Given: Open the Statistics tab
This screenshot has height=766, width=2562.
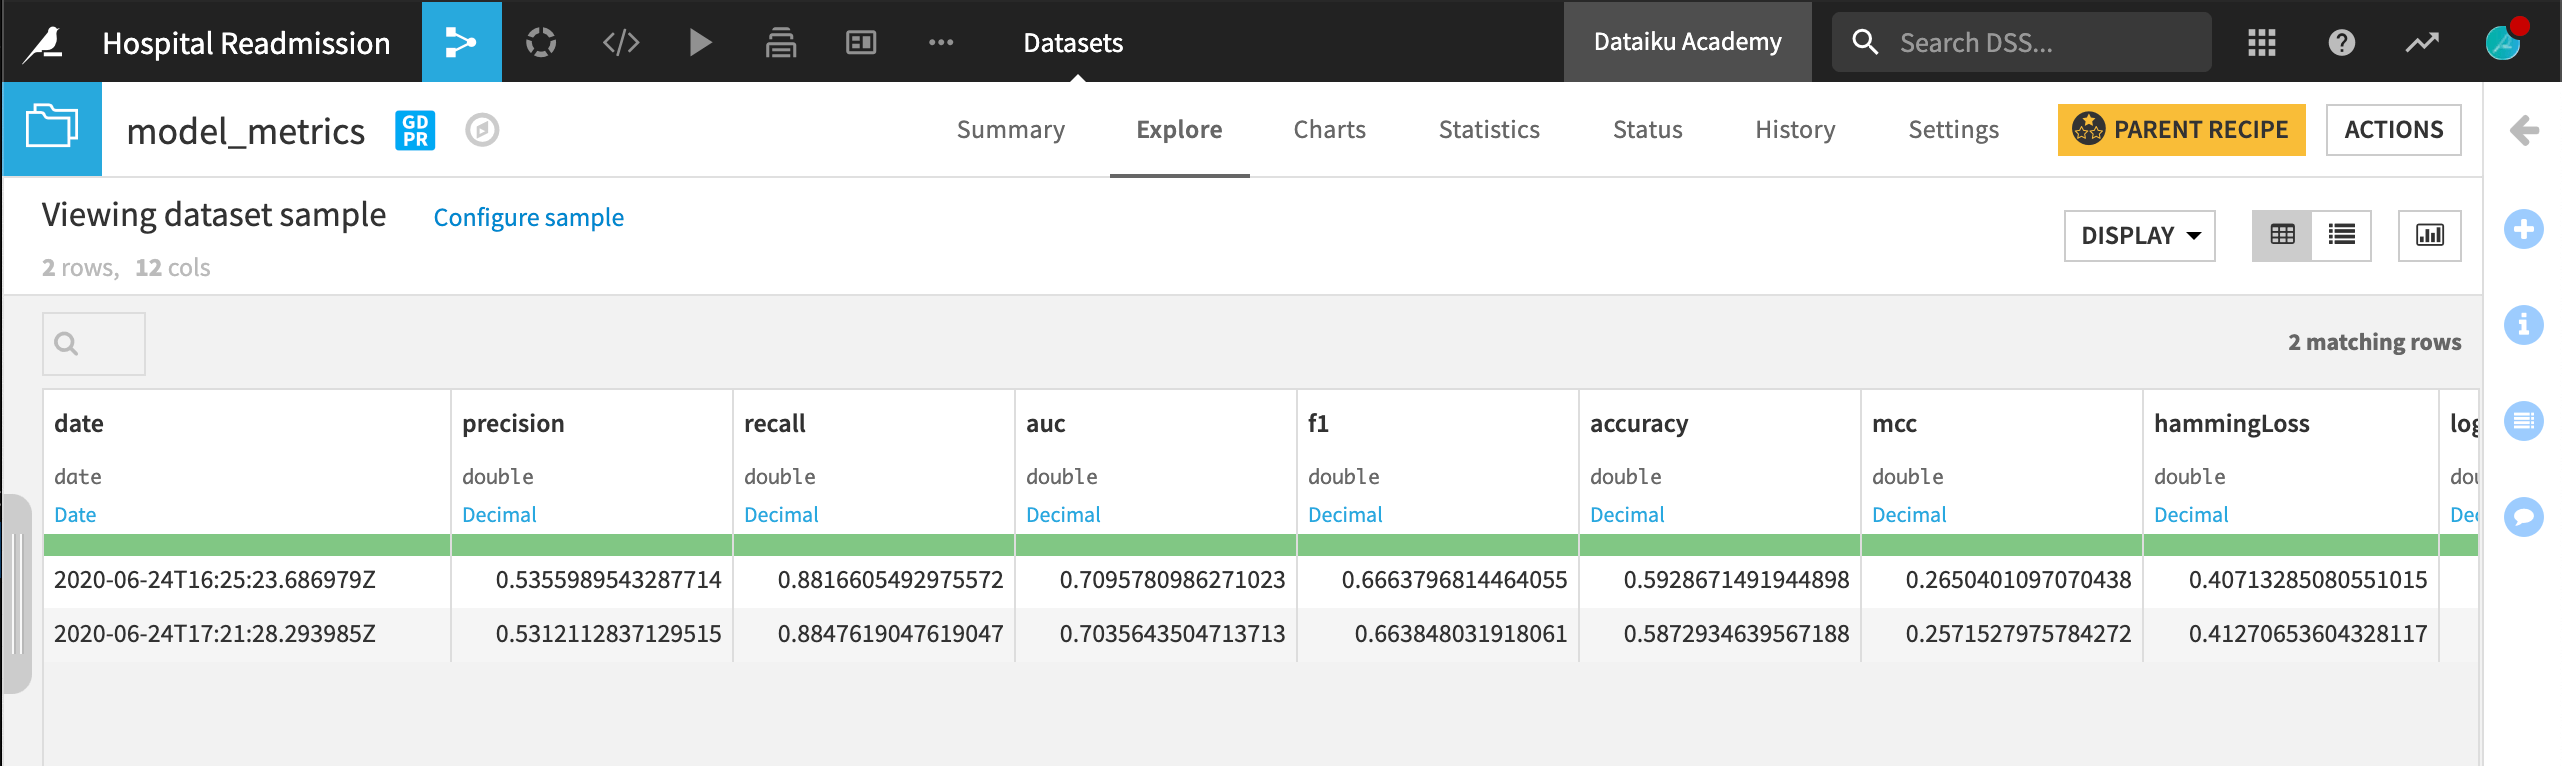Looking at the screenshot, I should tap(1489, 130).
